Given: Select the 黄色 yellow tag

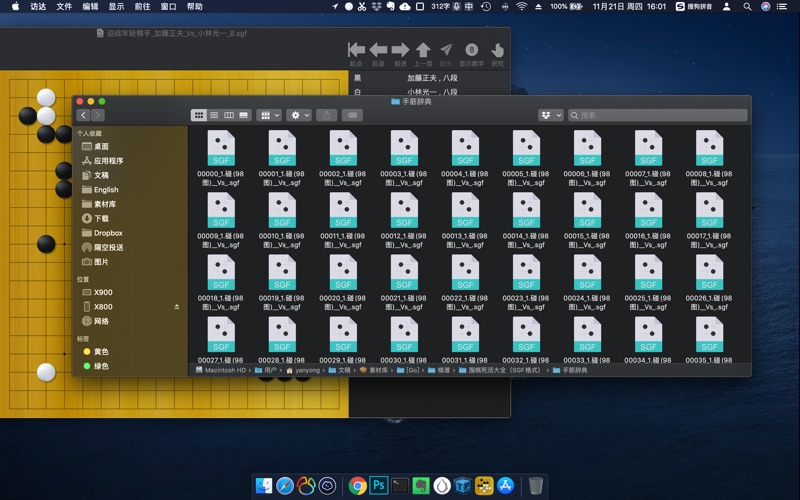Looking at the screenshot, I should (101, 352).
